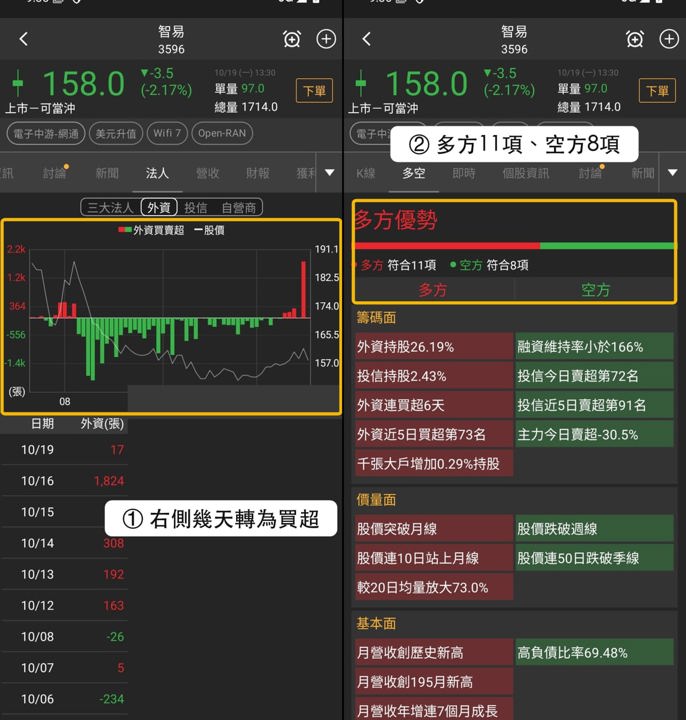
Task: Select 自營商 segment
Action: point(239,208)
